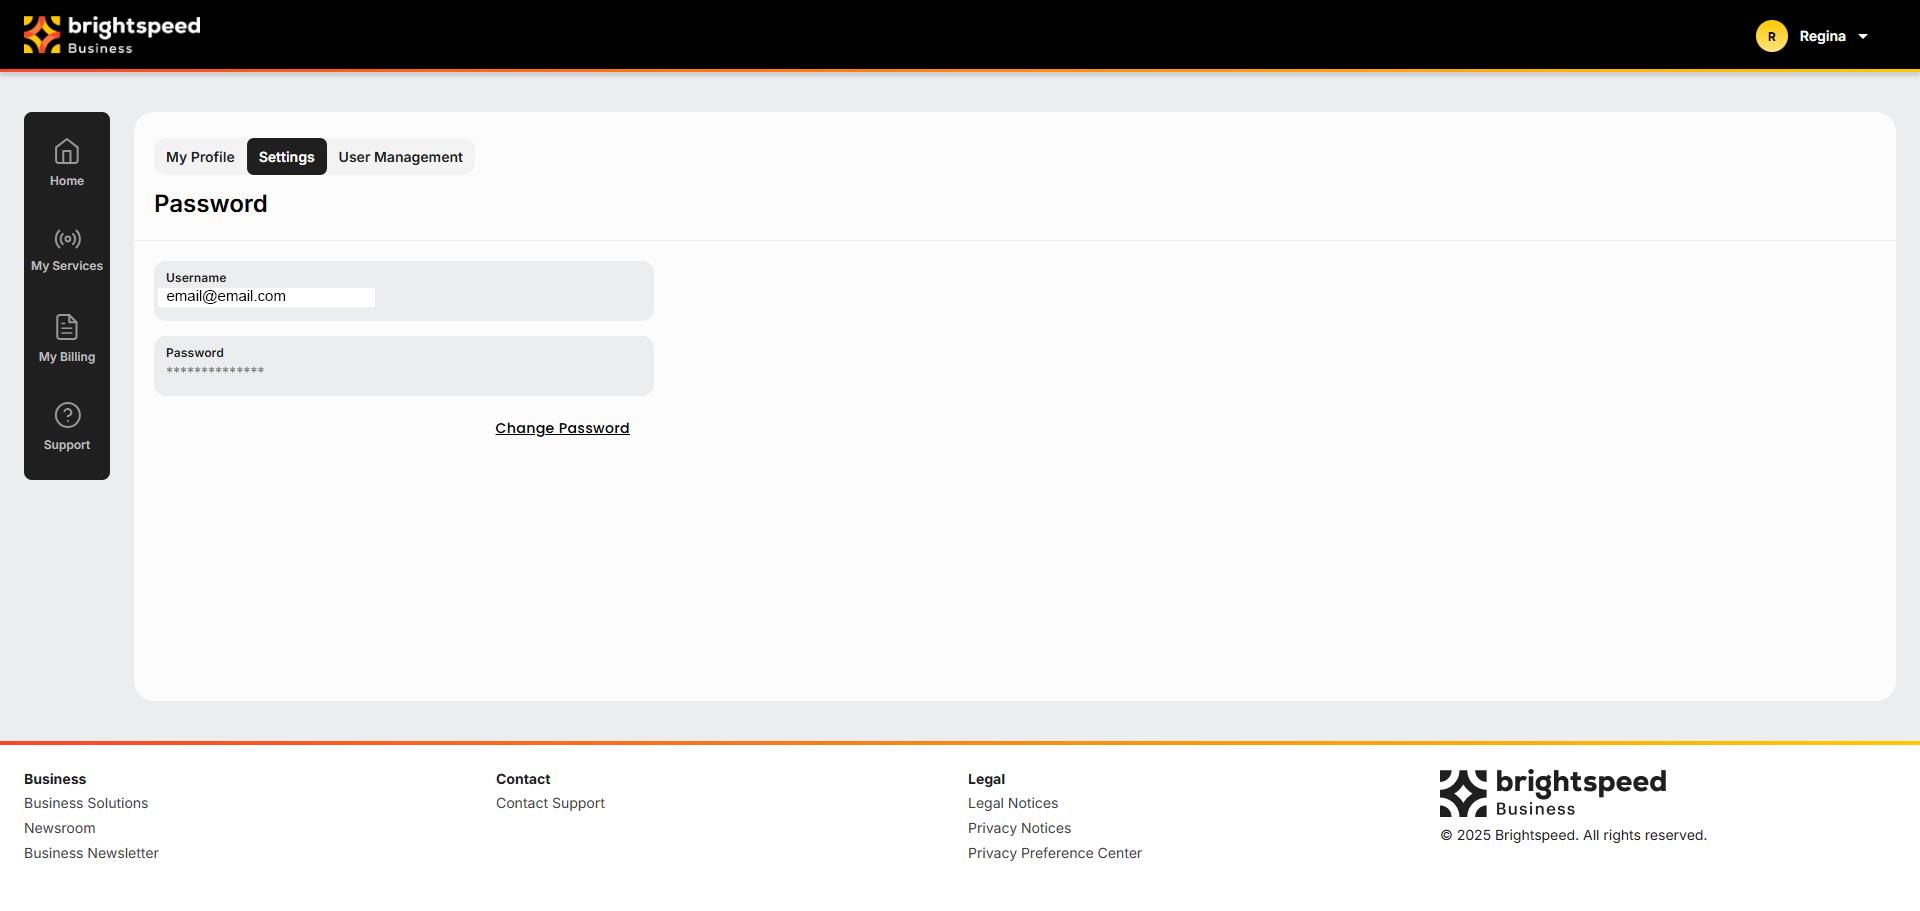Click the footer Brightspeed Business logo

coord(1552,794)
